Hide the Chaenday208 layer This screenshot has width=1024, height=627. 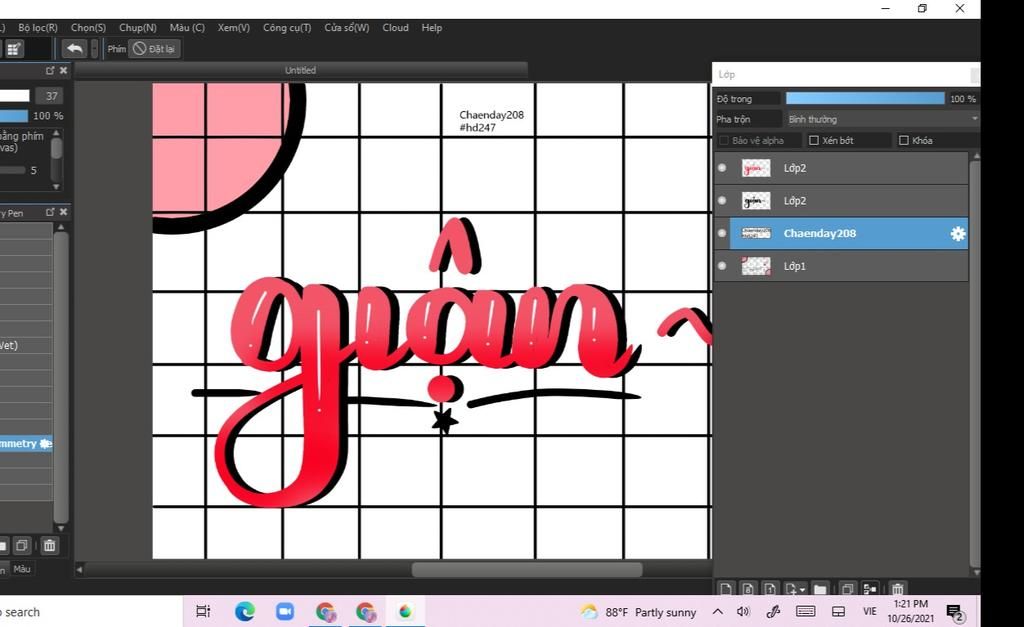[722, 233]
